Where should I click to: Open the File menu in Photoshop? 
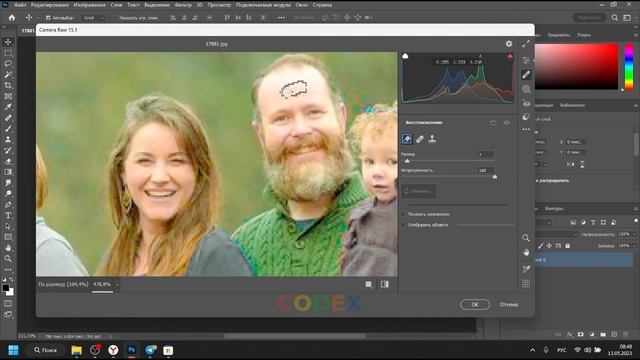pos(20,5)
